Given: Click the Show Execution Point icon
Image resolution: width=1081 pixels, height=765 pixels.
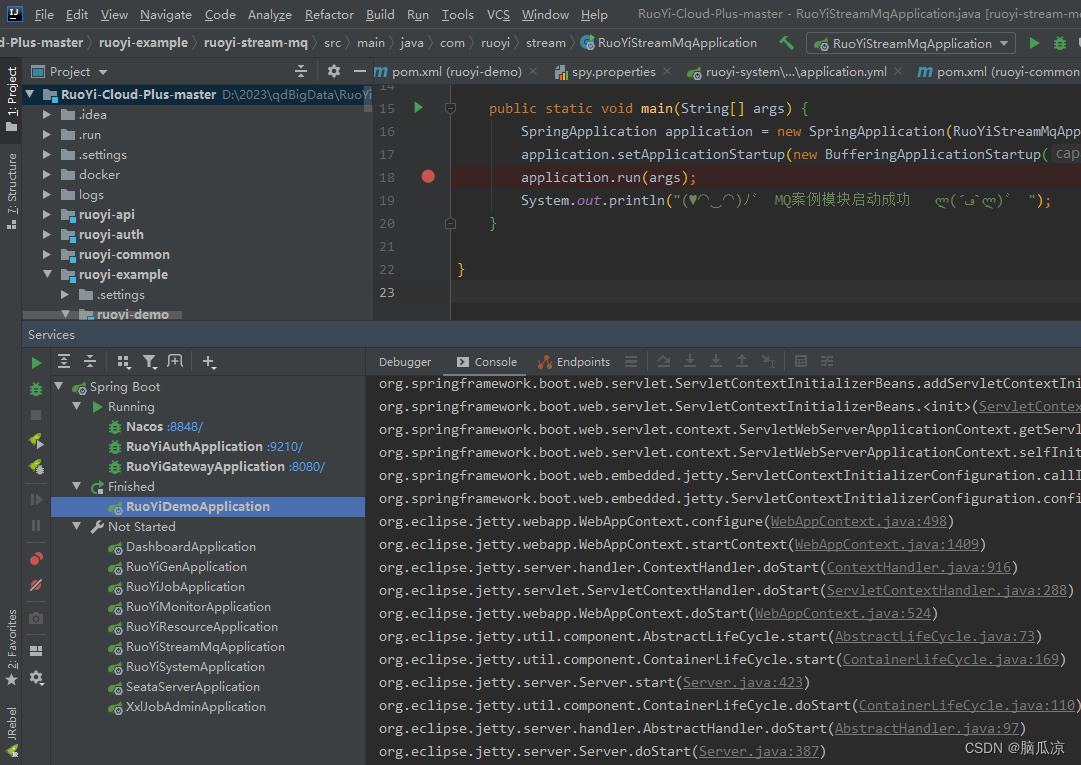Looking at the screenshot, I should coord(630,361).
